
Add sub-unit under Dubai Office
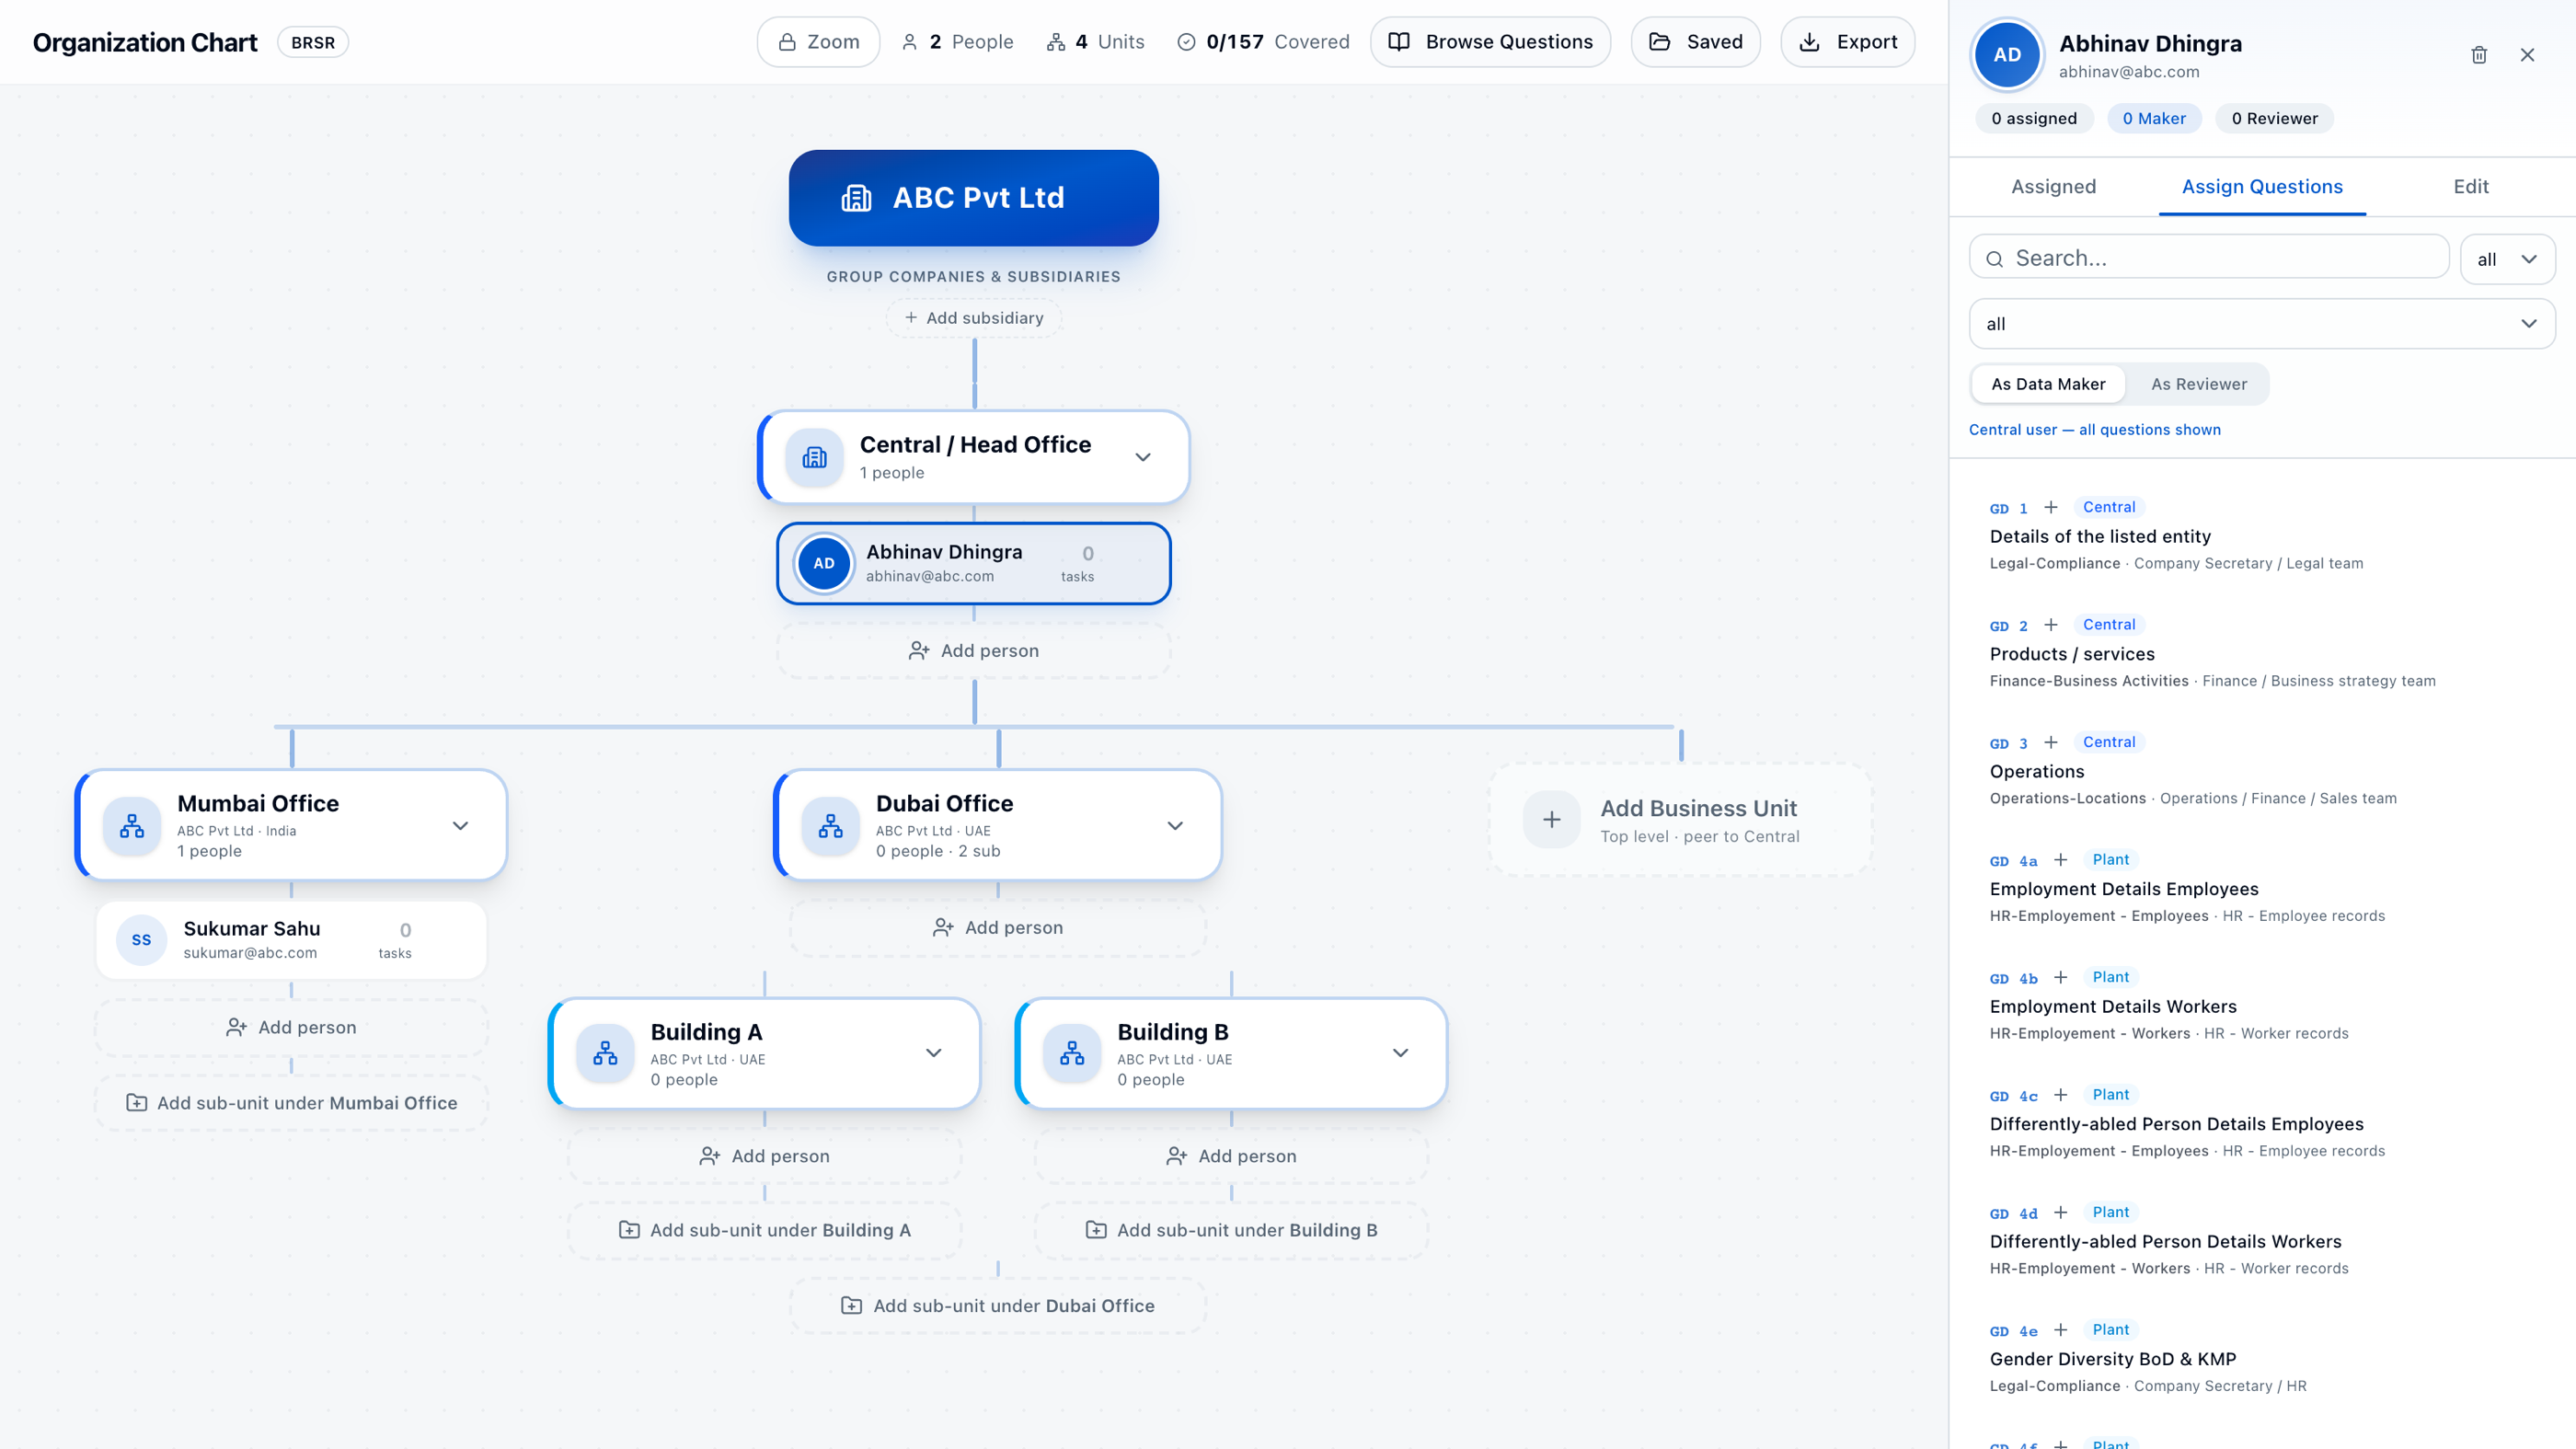998,1306
